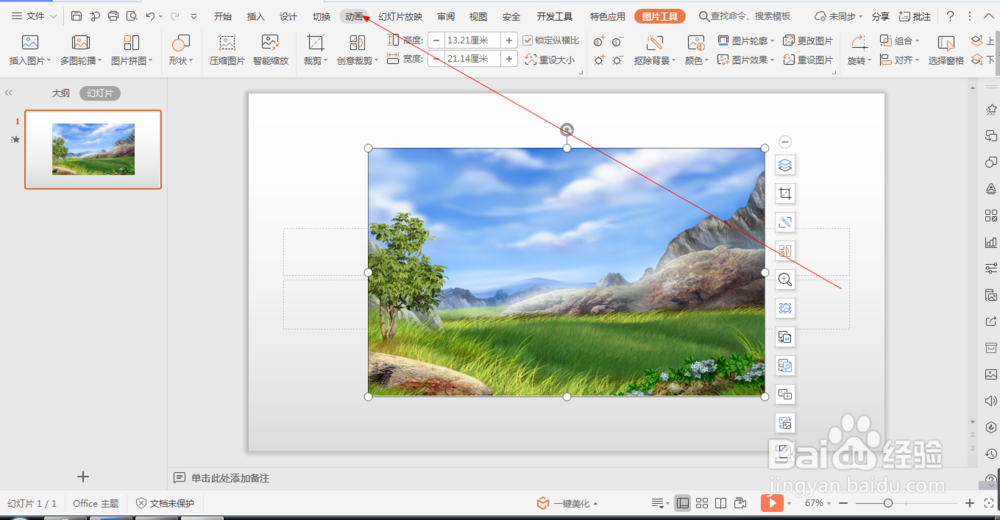Open the help question mark icon
The image size is (1000, 520).
tap(950, 16)
